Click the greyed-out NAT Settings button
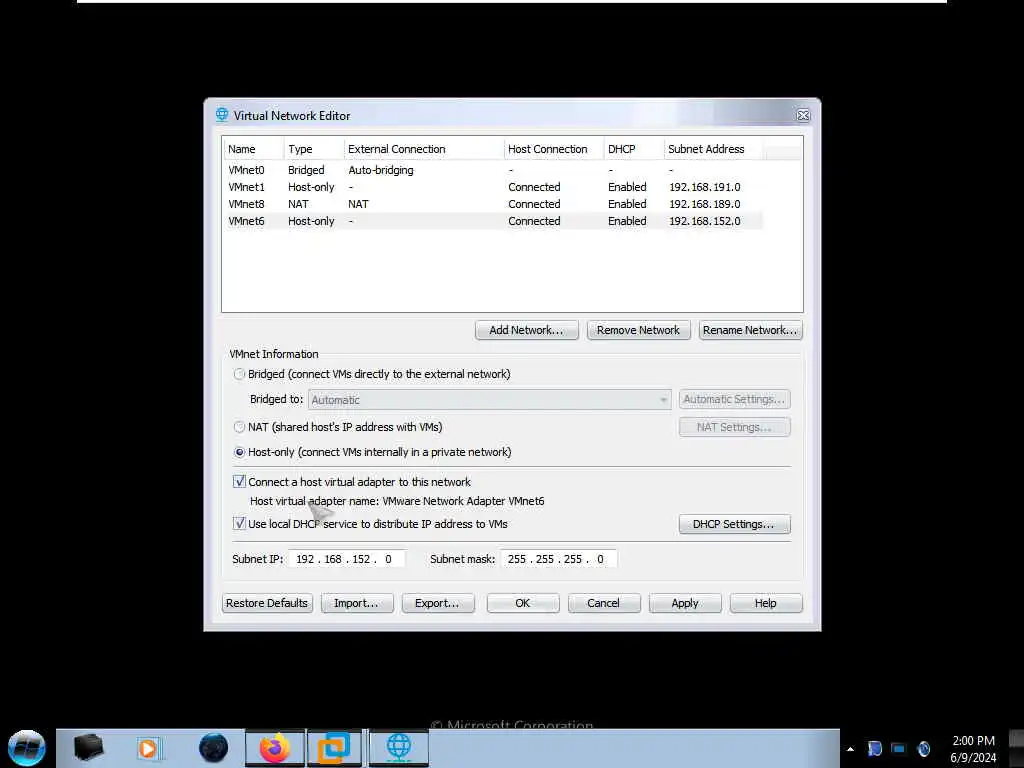The width and height of the screenshot is (1024, 768). tap(734, 427)
